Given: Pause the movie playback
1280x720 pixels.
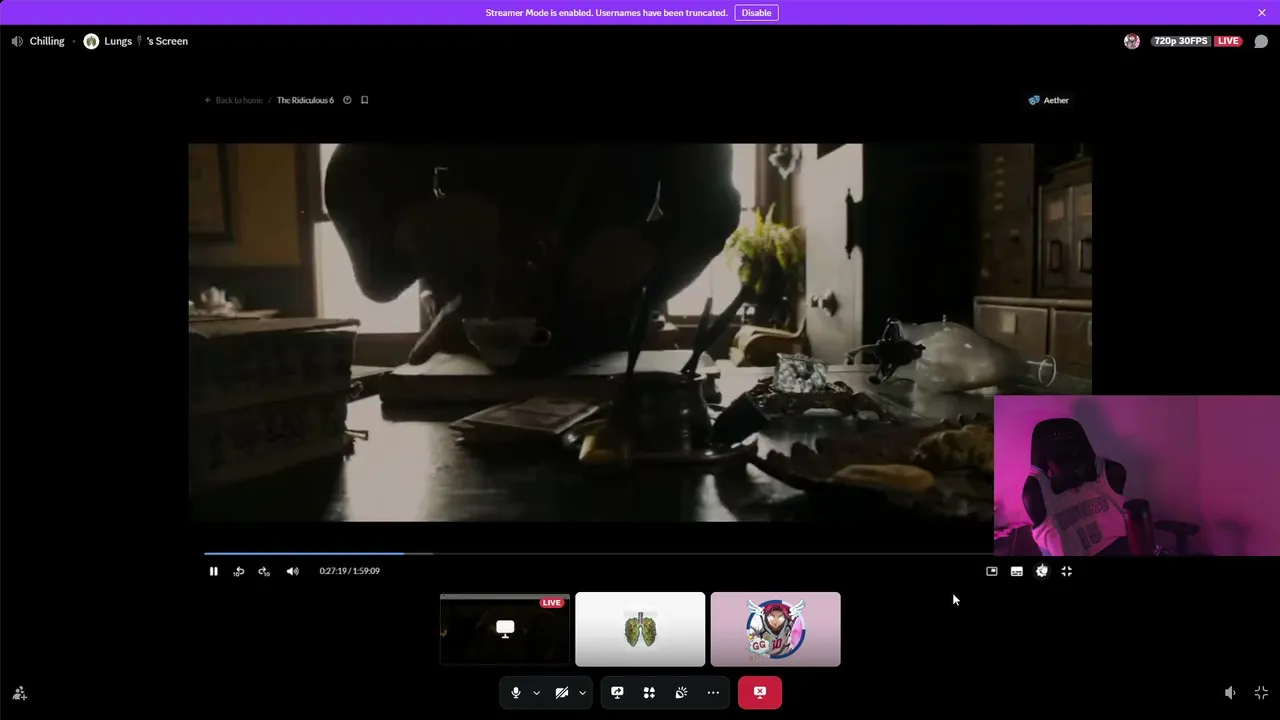Looking at the screenshot, I should click(213, 571).
